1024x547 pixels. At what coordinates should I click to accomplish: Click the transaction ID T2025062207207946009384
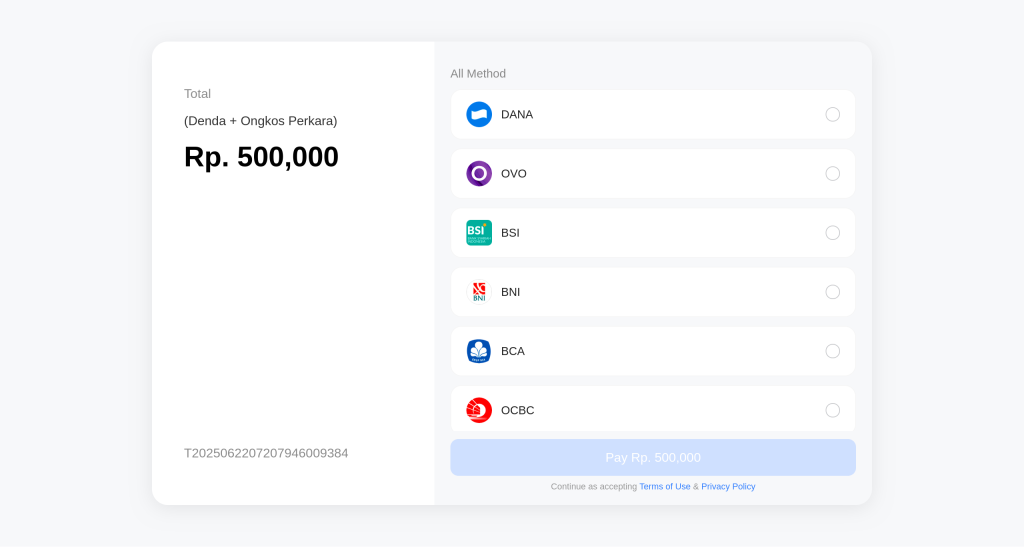pyautogui.click(x=266, y=453)
